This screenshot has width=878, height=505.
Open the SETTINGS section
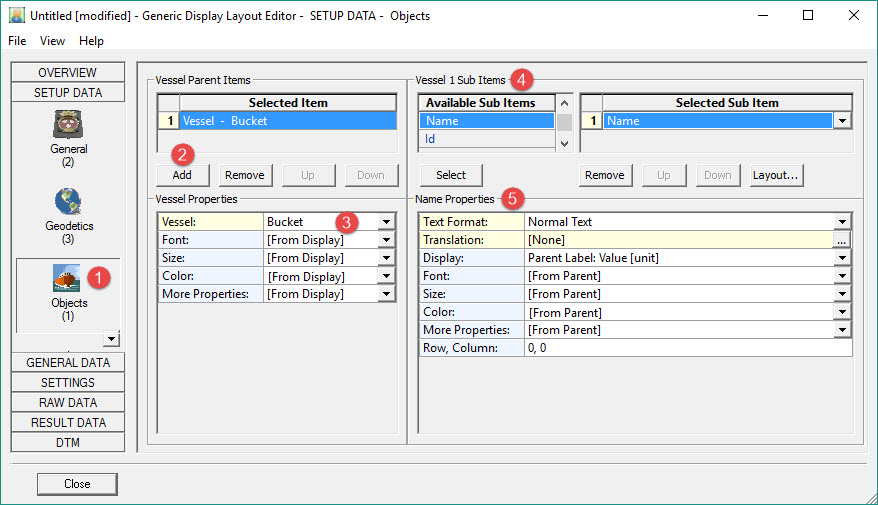tap(68, 382)
